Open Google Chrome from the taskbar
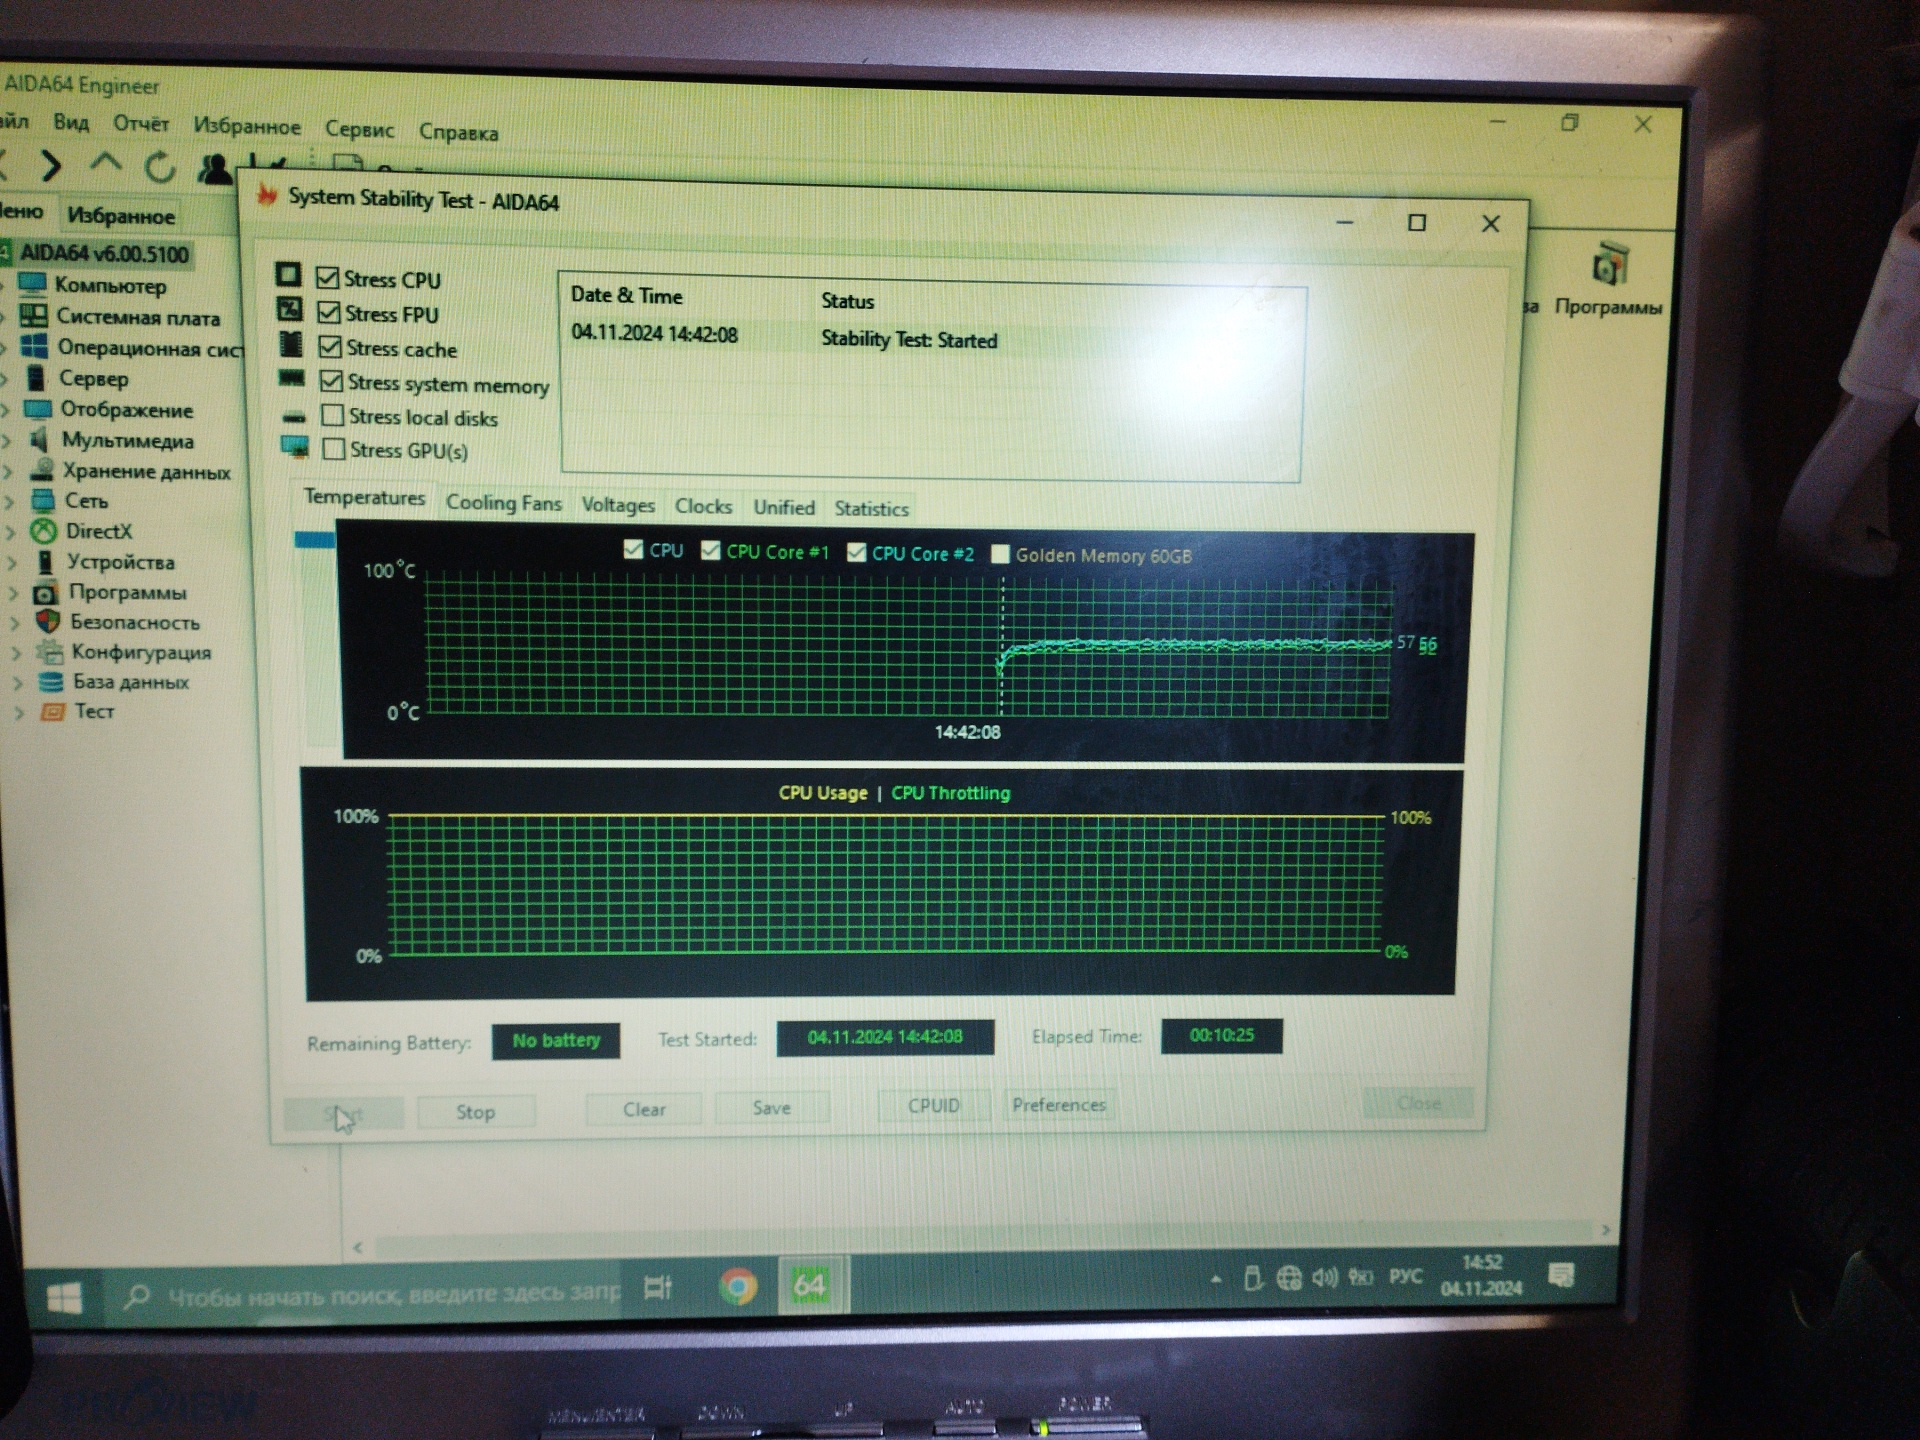Screen dimensions: 1920x1440 pyautogui.click(x=738, y=1286)
